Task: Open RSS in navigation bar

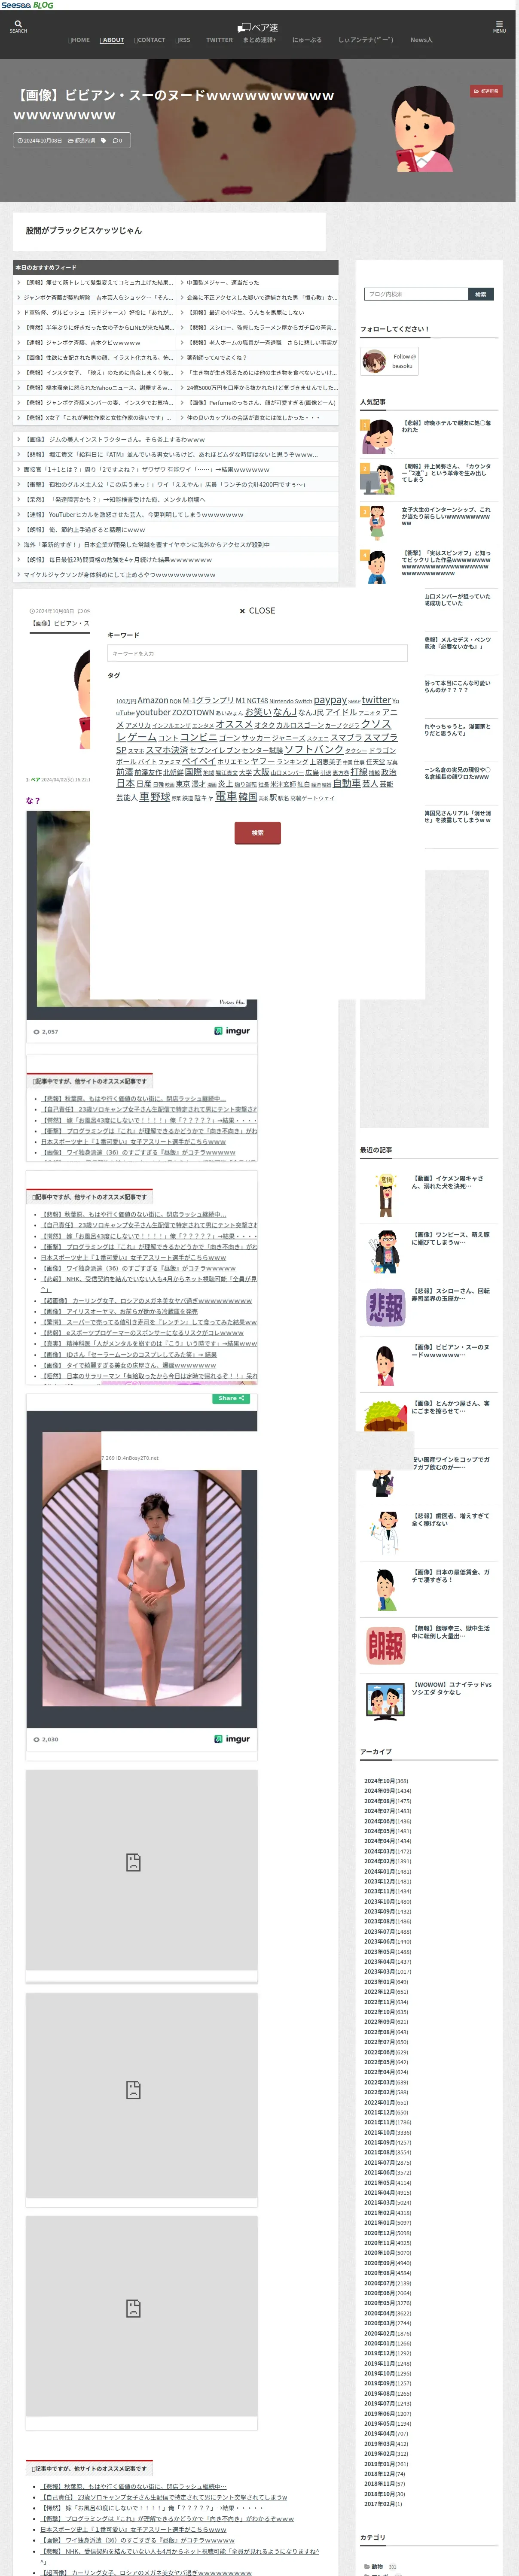Action: click(x=182, y=40)
